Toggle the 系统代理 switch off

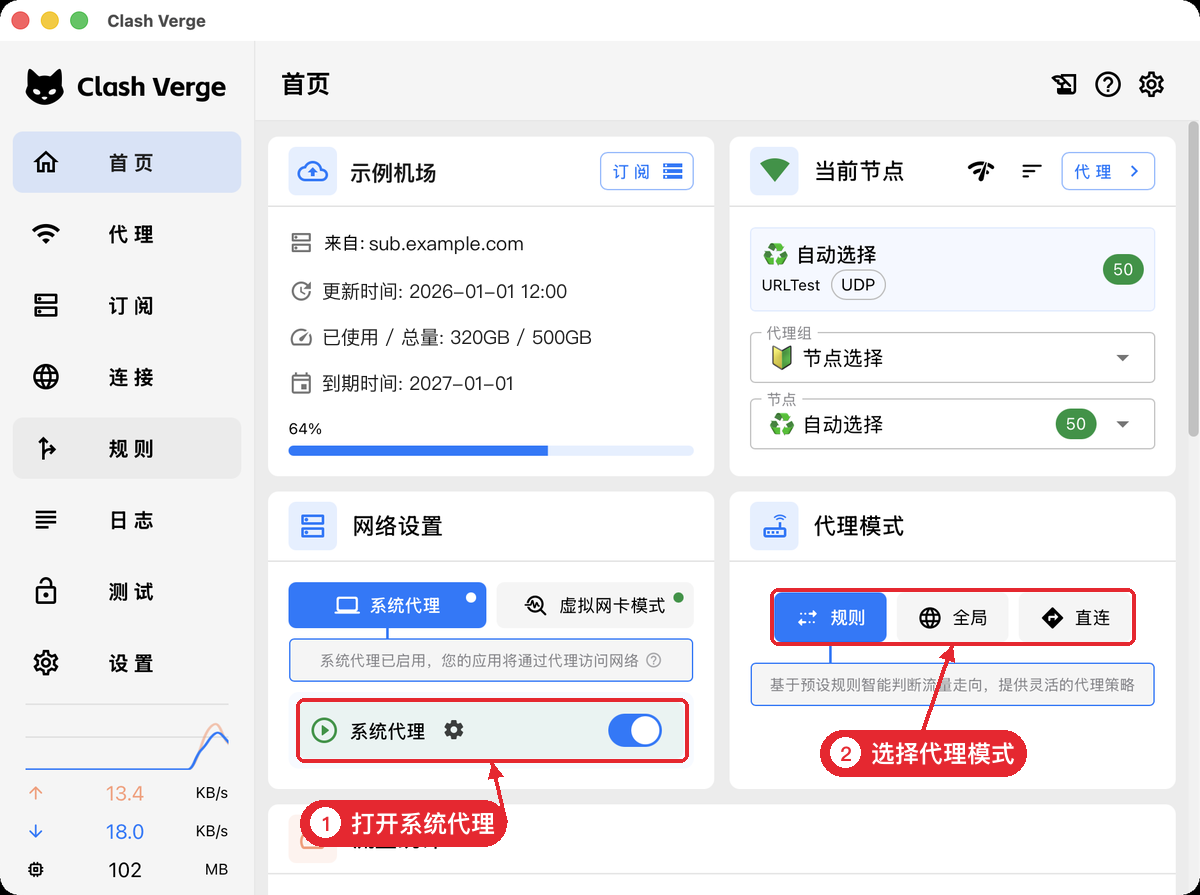pyautogui.click(x=635, y=731)
